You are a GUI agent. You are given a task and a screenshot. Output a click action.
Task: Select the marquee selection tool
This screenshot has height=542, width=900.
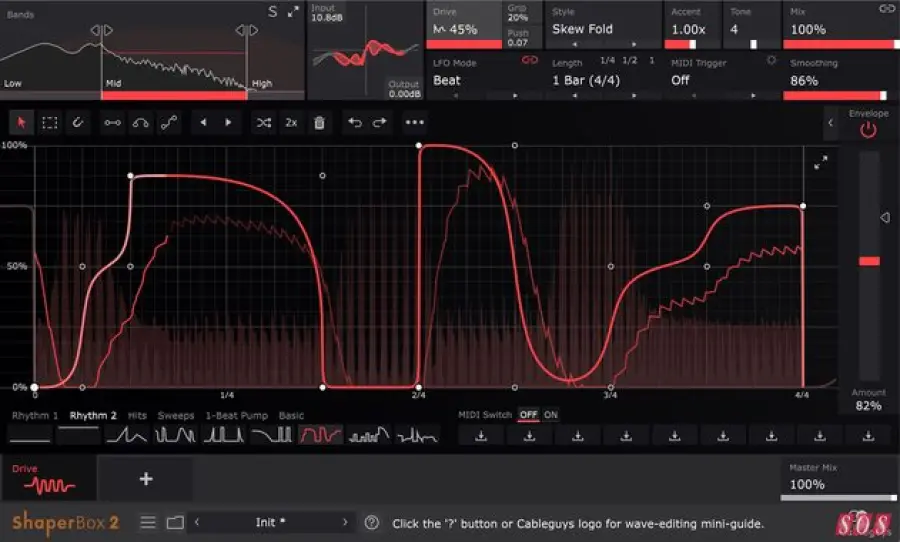tap(50, 122)
